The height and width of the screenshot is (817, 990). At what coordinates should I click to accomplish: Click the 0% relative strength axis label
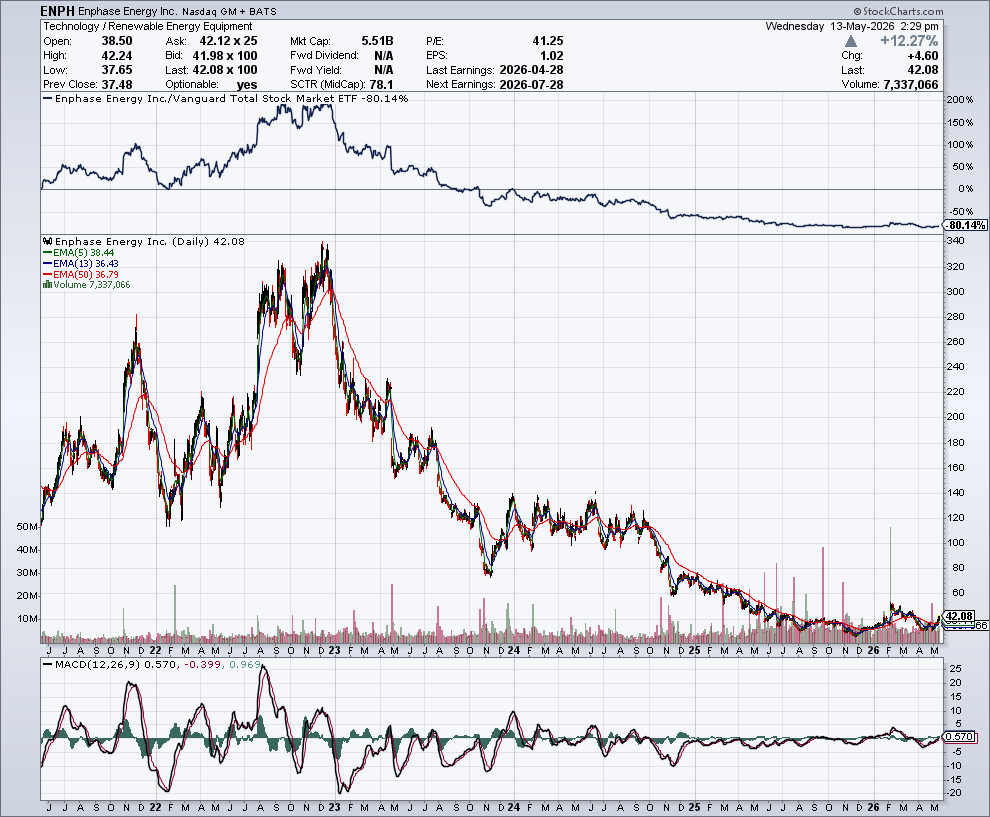coord(965,189)
